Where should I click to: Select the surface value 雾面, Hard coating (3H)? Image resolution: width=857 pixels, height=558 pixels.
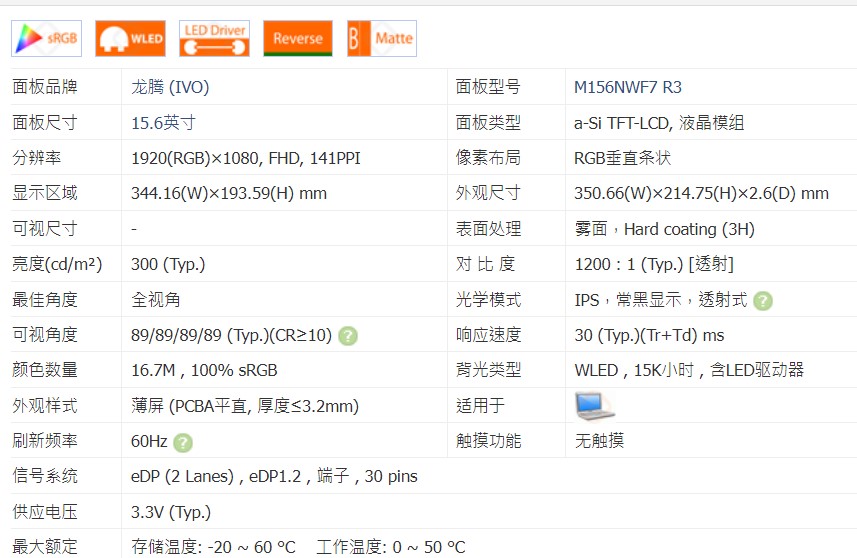click(x=664, y=229)
